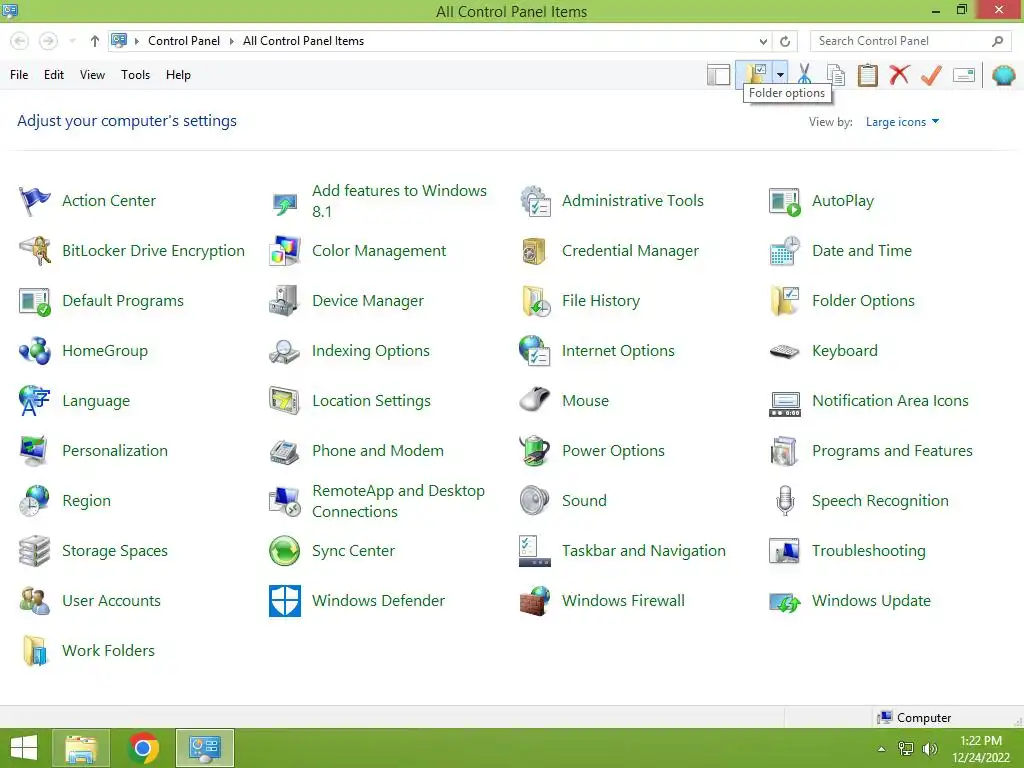Open RemoteApp and Desktop Connections link
Screen dimensions: 1024x768
click(x=398, y=501)
